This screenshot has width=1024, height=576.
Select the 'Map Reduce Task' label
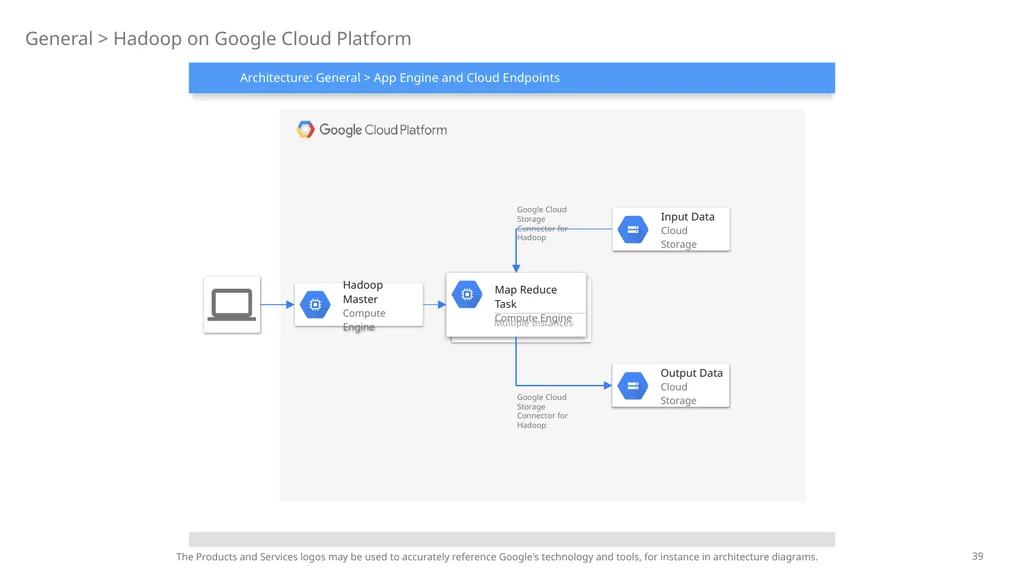[526, 296]
